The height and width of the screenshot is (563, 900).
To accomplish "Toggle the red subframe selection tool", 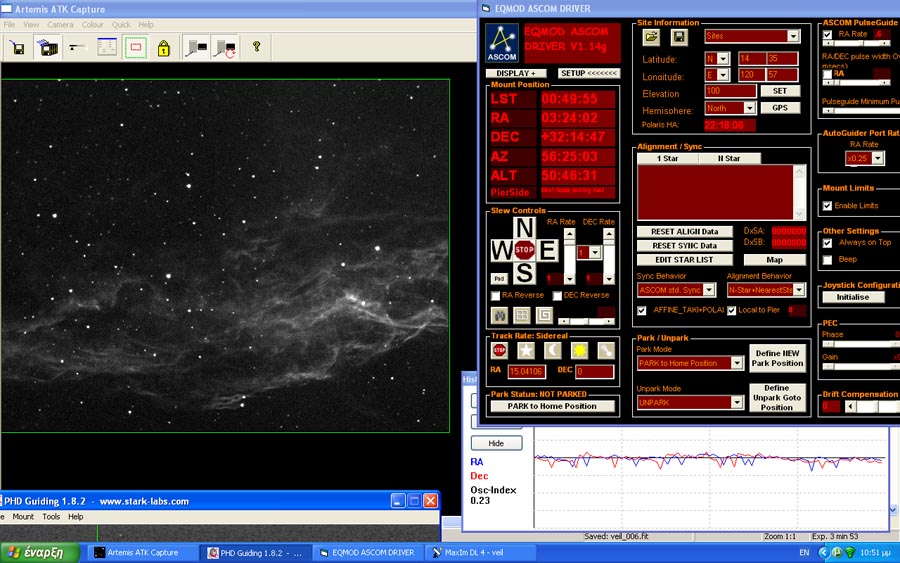I will pyautogui.click(x=136, y=48).
